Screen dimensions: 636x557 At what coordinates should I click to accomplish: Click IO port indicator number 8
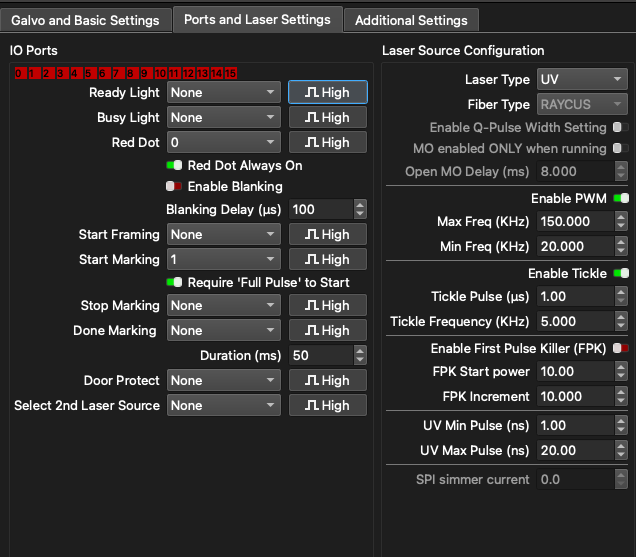tap(132, 73)
